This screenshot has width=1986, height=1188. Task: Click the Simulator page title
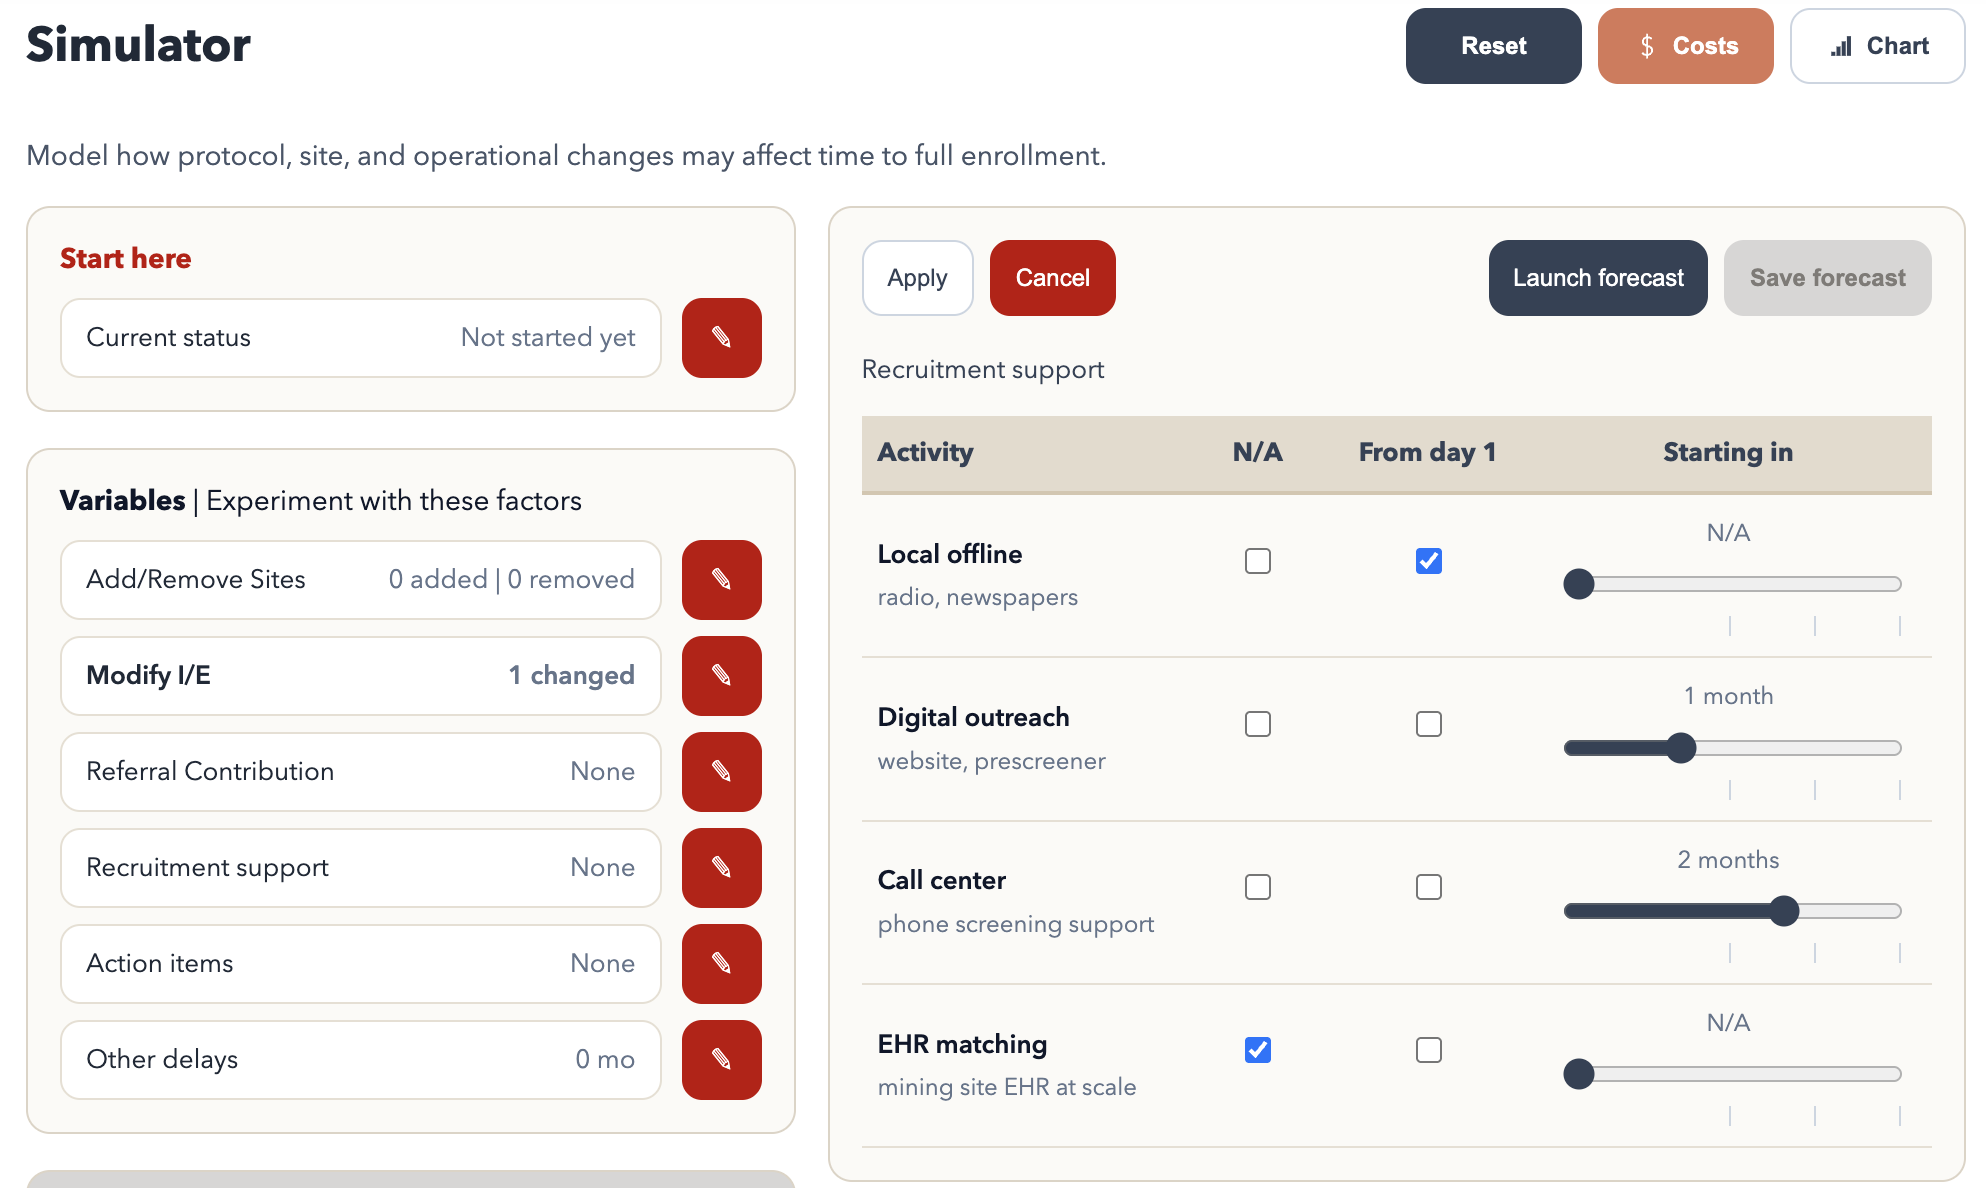pos(138,45)
